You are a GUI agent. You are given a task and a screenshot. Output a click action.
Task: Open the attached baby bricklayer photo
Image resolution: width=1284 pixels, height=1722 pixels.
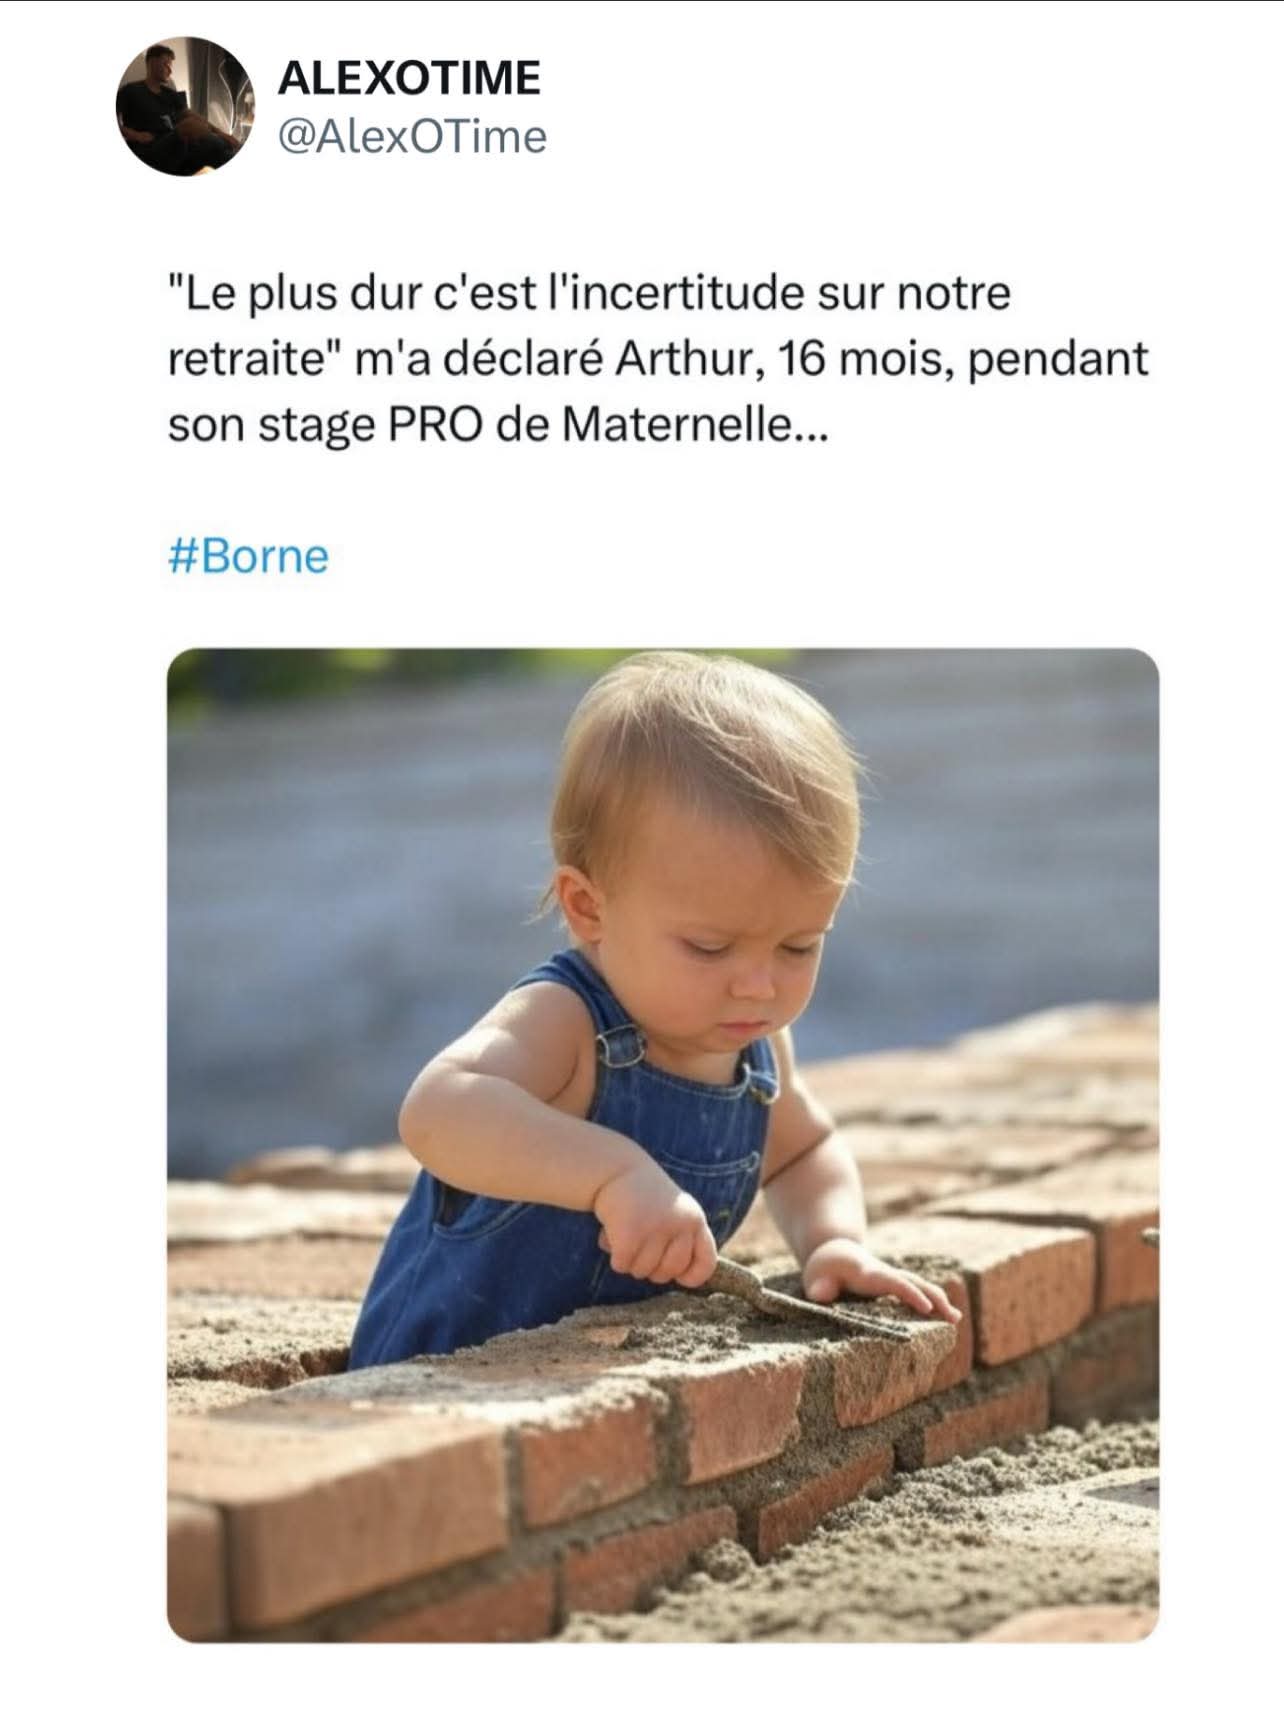pos(663,1146)
